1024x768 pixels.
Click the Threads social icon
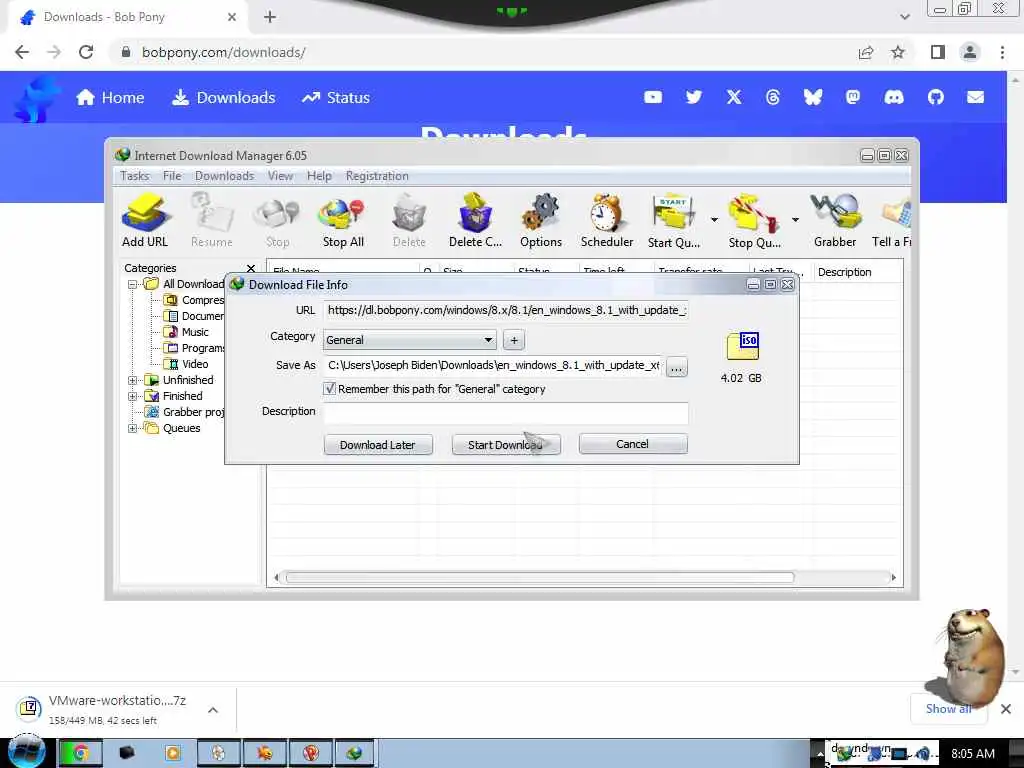coord(773,97)
